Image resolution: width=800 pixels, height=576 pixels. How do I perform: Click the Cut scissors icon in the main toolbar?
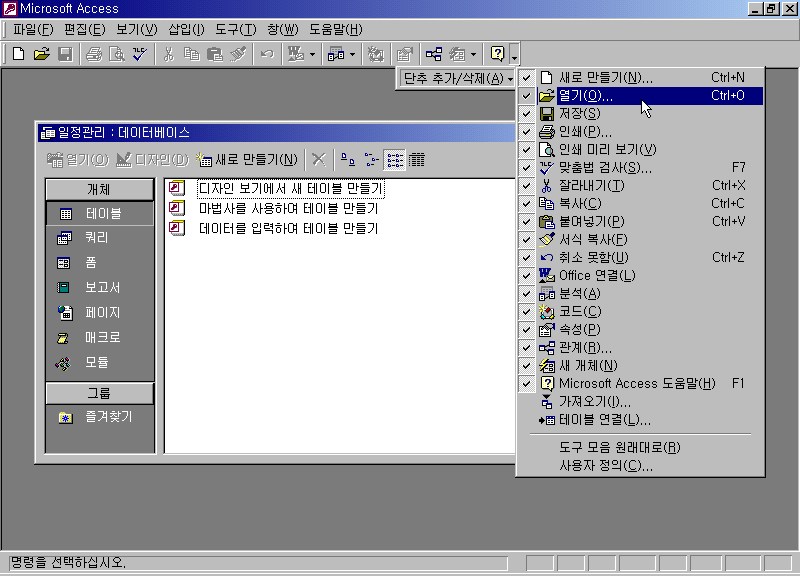tap(168, 54)
